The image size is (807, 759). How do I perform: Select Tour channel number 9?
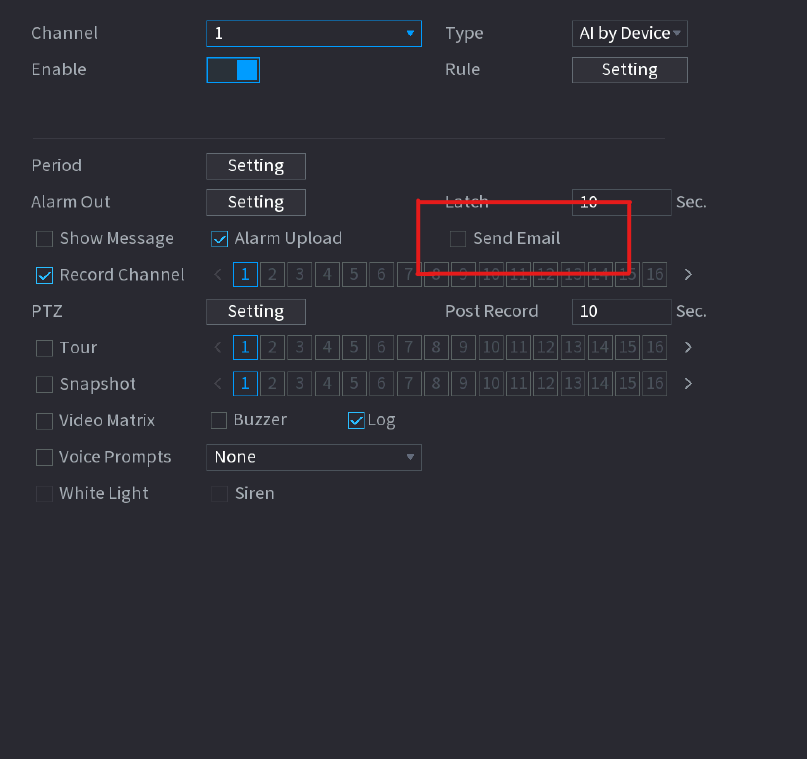(463, 347)
